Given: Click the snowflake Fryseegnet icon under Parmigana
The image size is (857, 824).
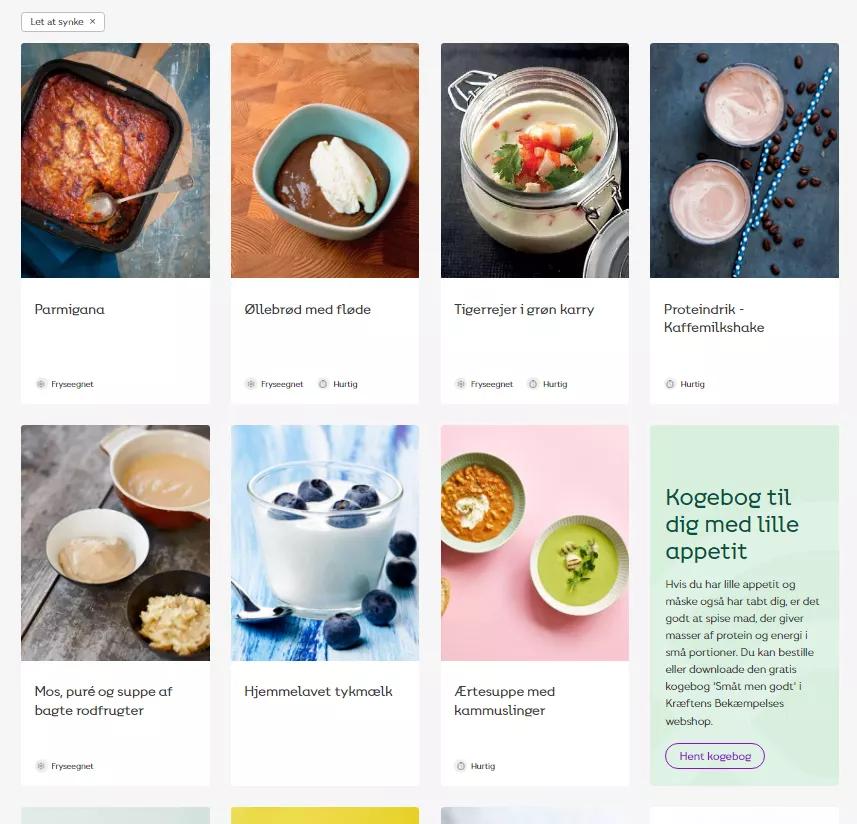Looking at the screenshot, I should click(x=41, y=384).
